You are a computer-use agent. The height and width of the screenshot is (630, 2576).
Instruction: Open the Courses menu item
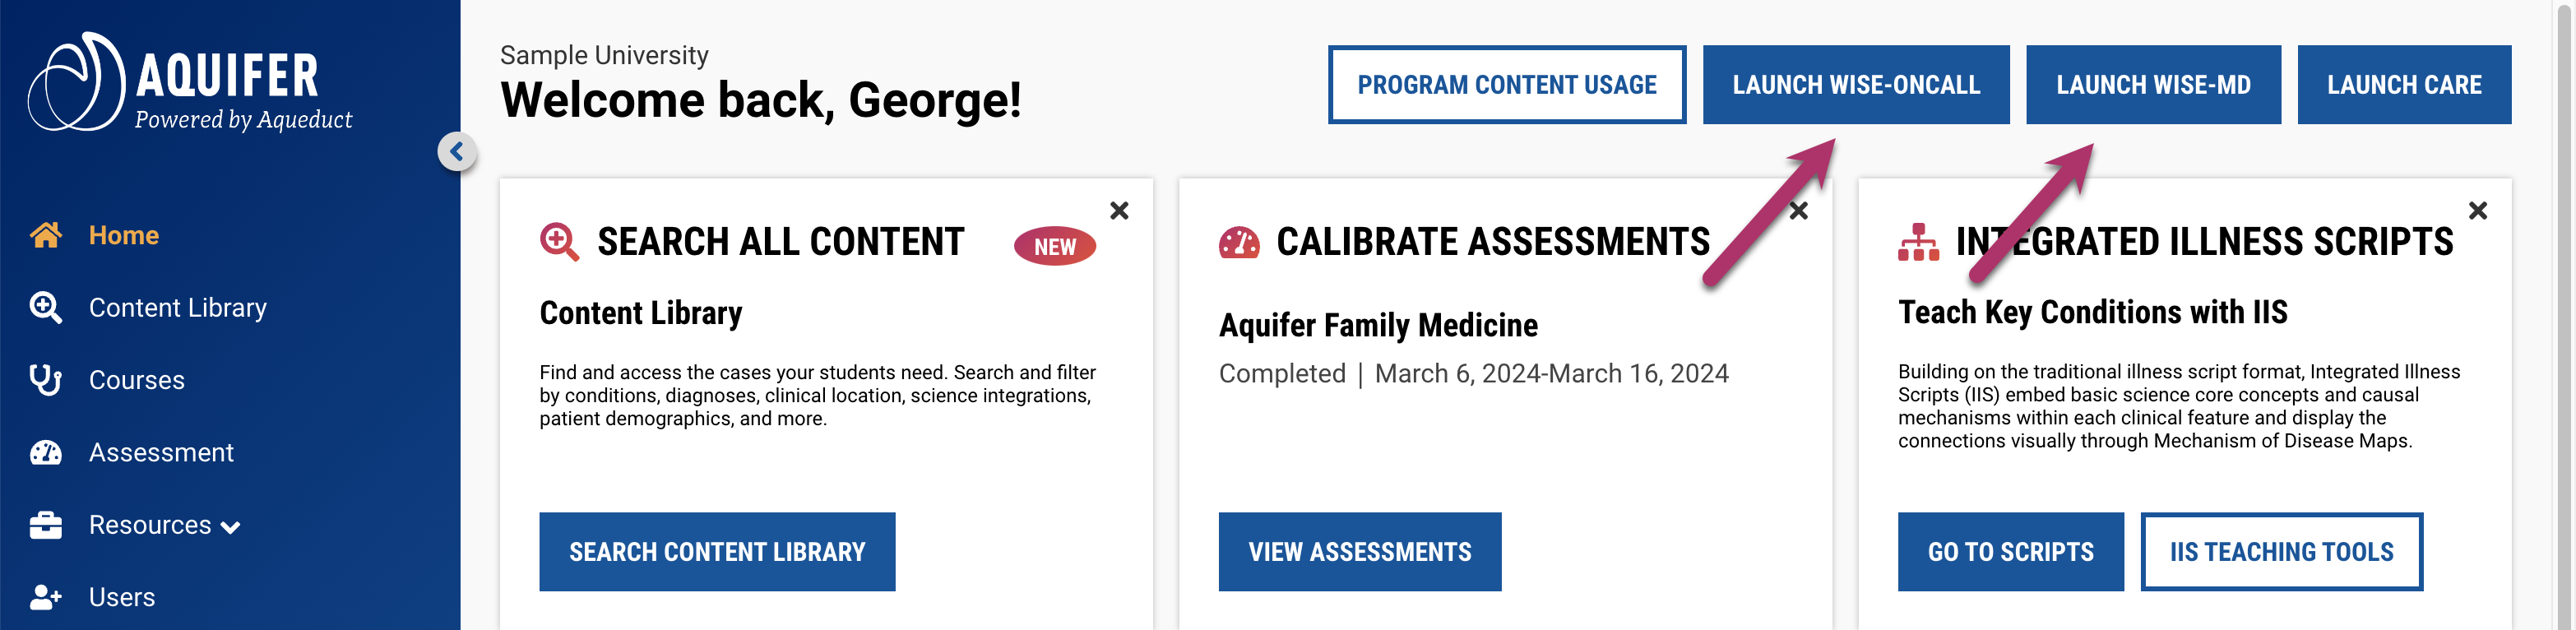click(x=137, y=380)
